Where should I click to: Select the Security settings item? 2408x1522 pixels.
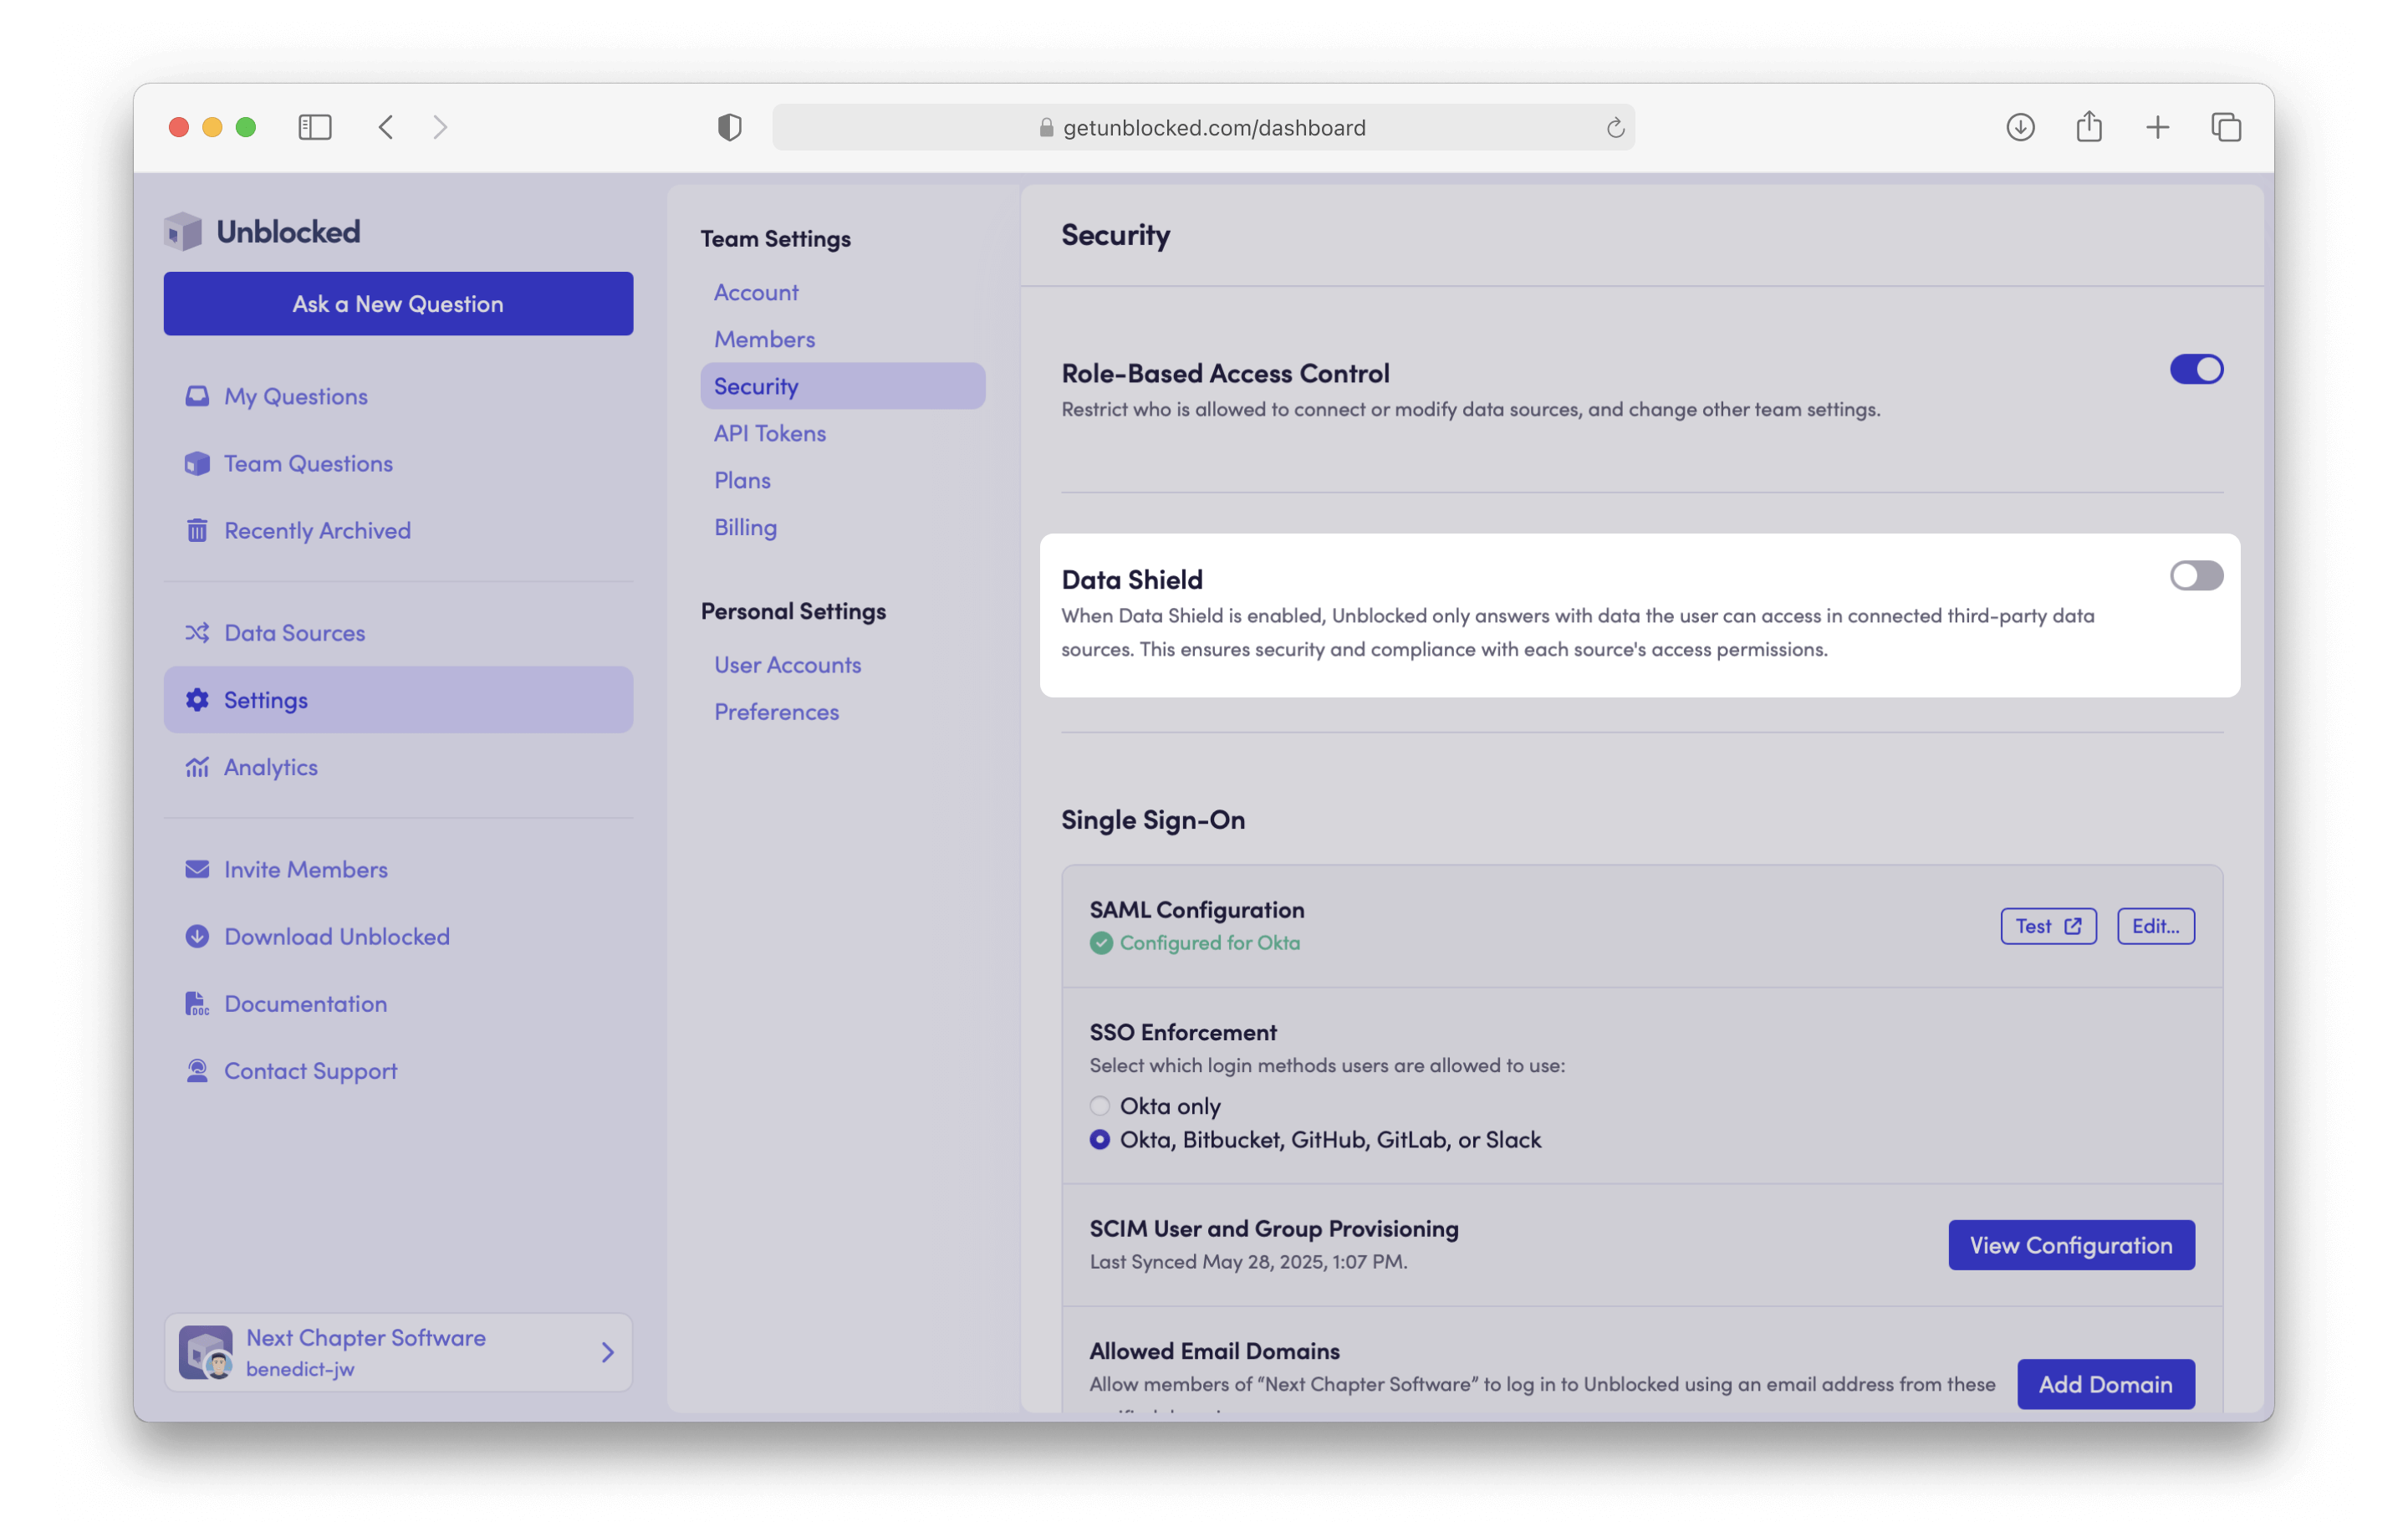[843, 386]
